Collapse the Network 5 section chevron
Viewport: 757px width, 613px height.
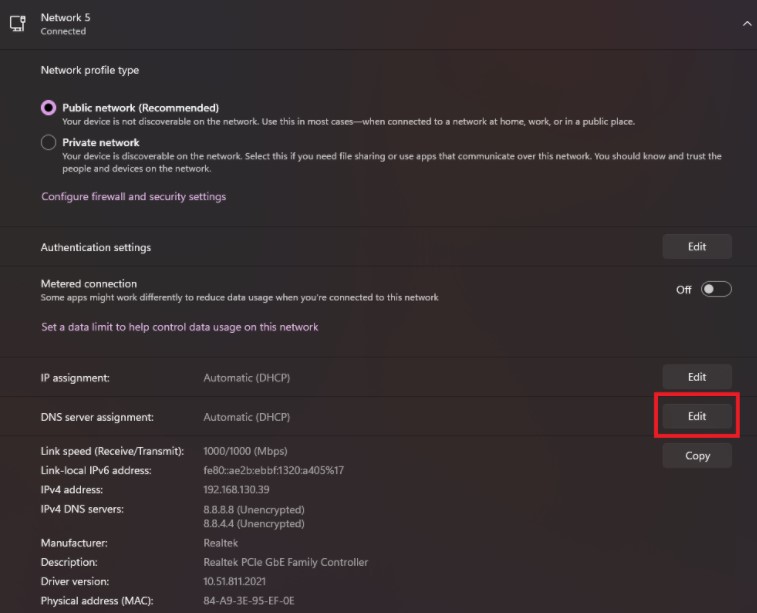point(746,24)
